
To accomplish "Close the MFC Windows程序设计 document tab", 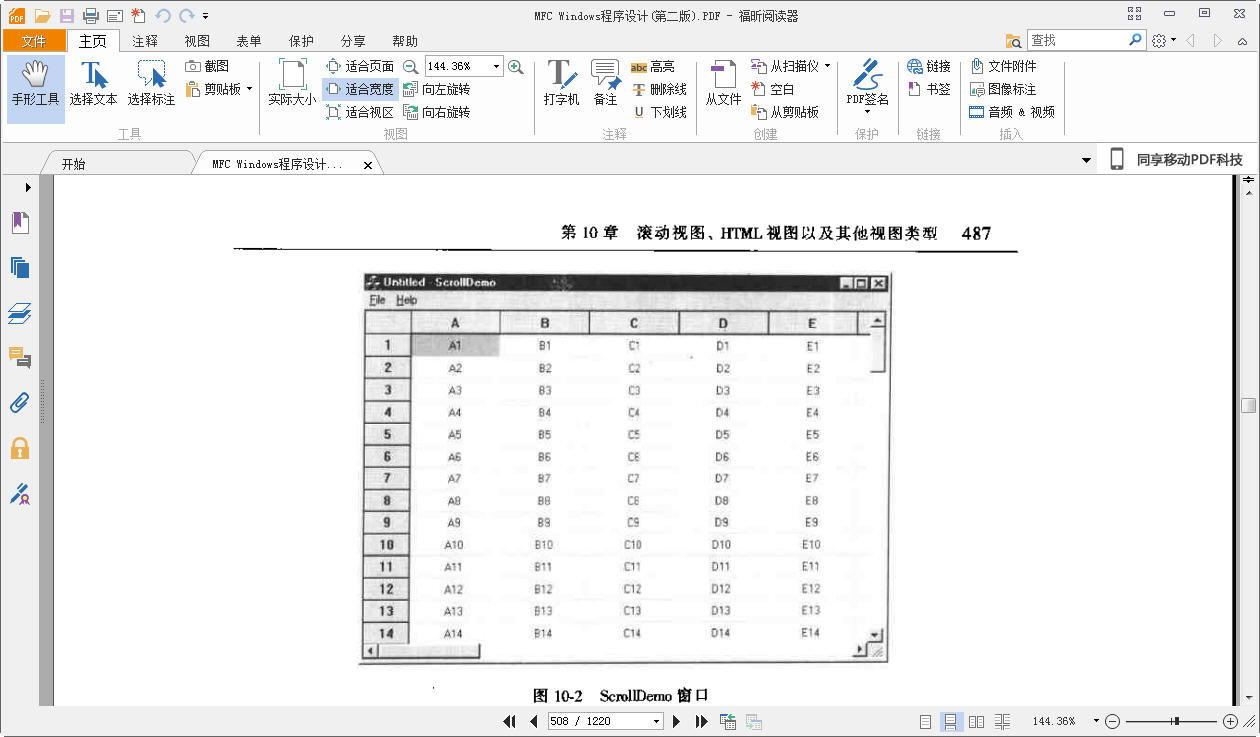I will (x=367, y=165).
